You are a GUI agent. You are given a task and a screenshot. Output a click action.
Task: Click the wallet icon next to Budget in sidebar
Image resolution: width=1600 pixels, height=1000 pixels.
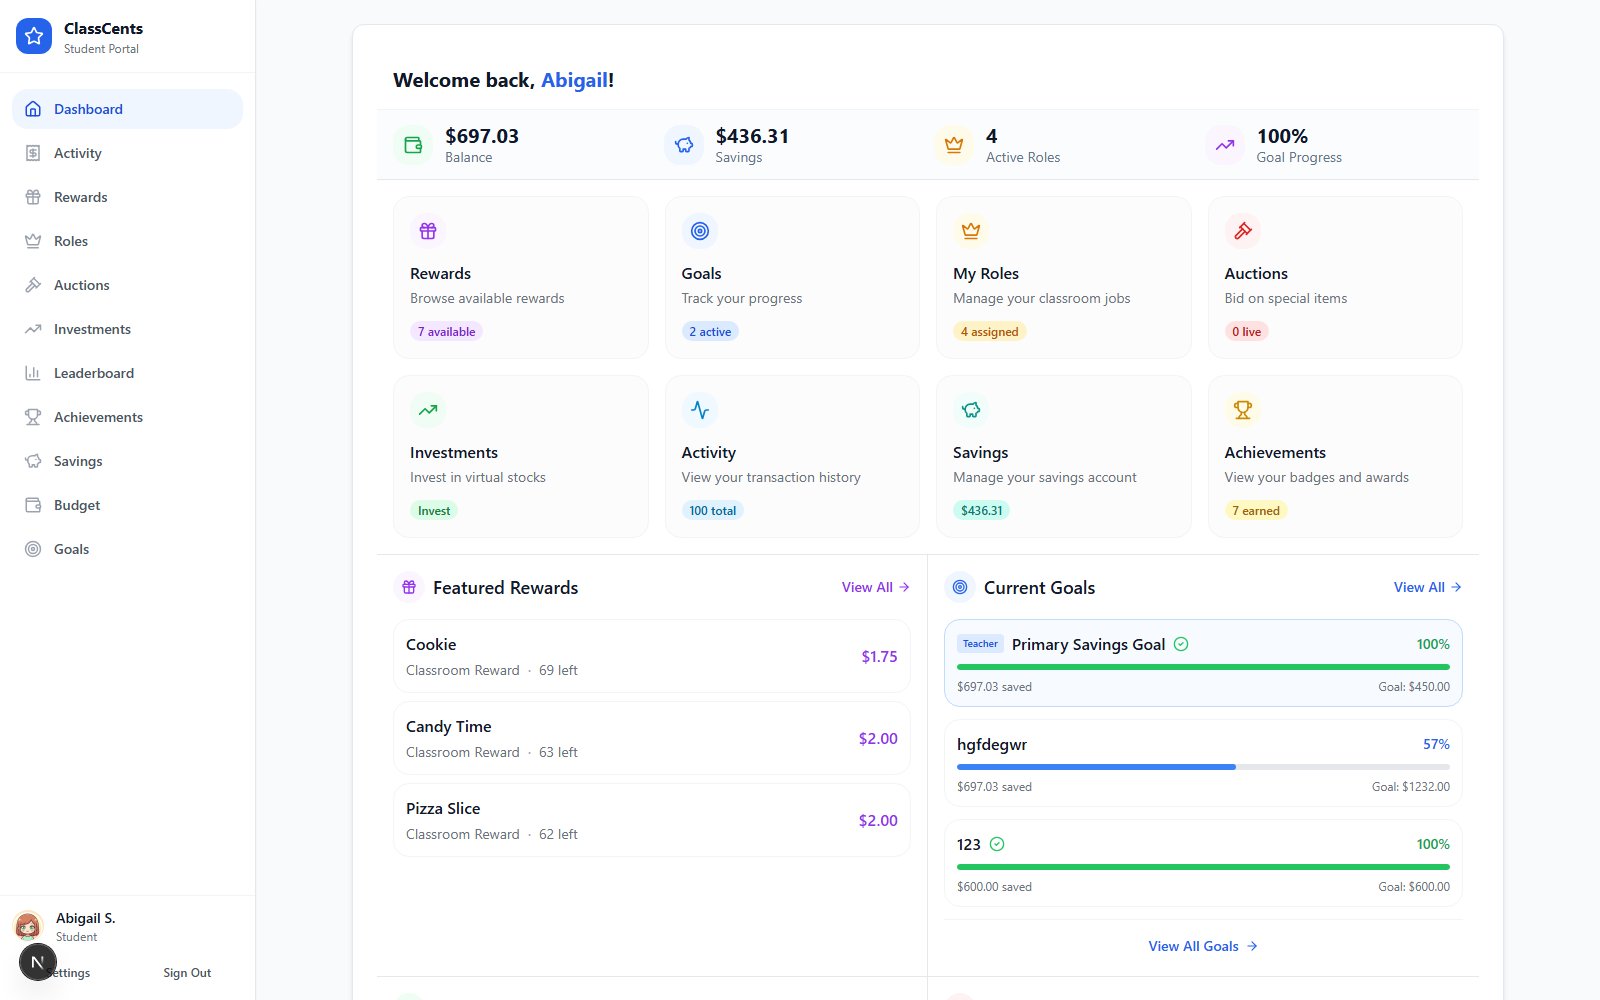click(x=33, y=505)
